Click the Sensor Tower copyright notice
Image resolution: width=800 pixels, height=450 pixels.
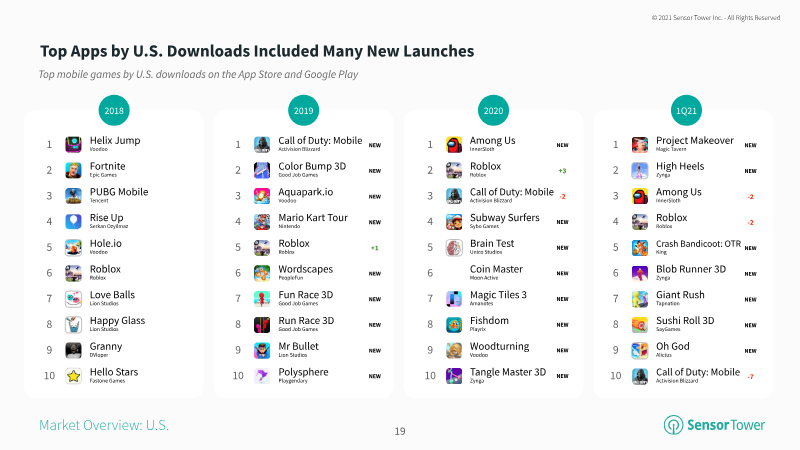(716, 17)
